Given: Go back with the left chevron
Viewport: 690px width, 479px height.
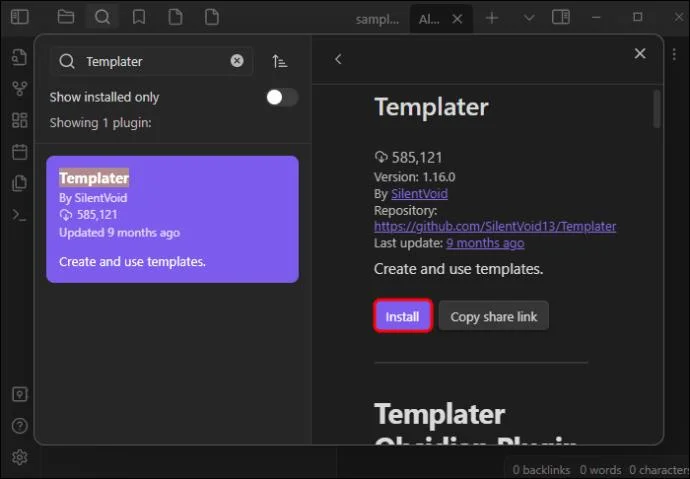Looking at the screenshot, I should pyautogui.click(x=338, y=59).
